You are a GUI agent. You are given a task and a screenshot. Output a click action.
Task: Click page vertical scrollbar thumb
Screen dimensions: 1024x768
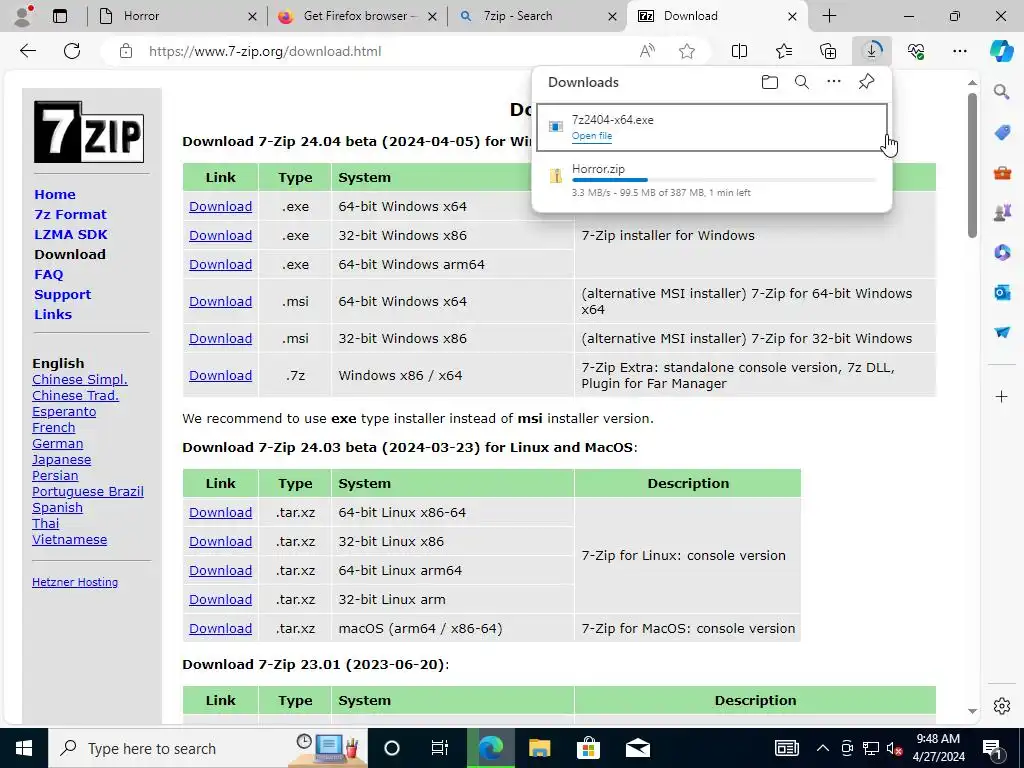pos(972,165)
